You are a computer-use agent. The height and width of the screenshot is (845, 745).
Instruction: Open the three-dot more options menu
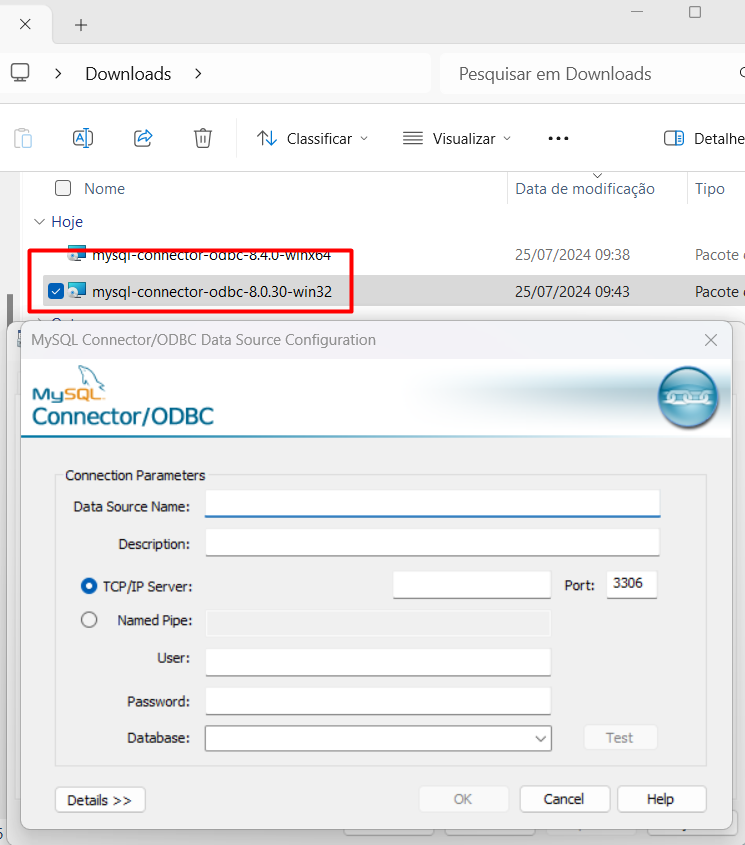(558, 138)
